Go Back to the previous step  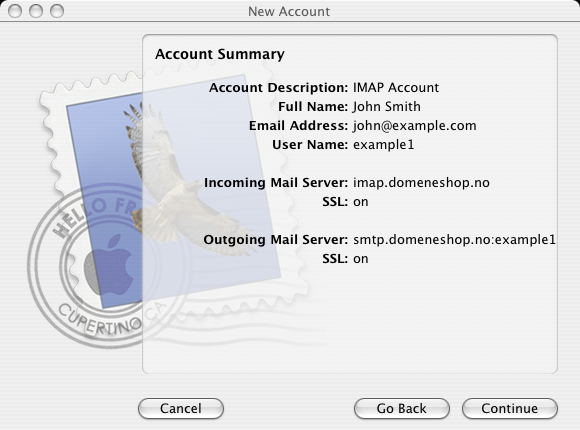402,409
